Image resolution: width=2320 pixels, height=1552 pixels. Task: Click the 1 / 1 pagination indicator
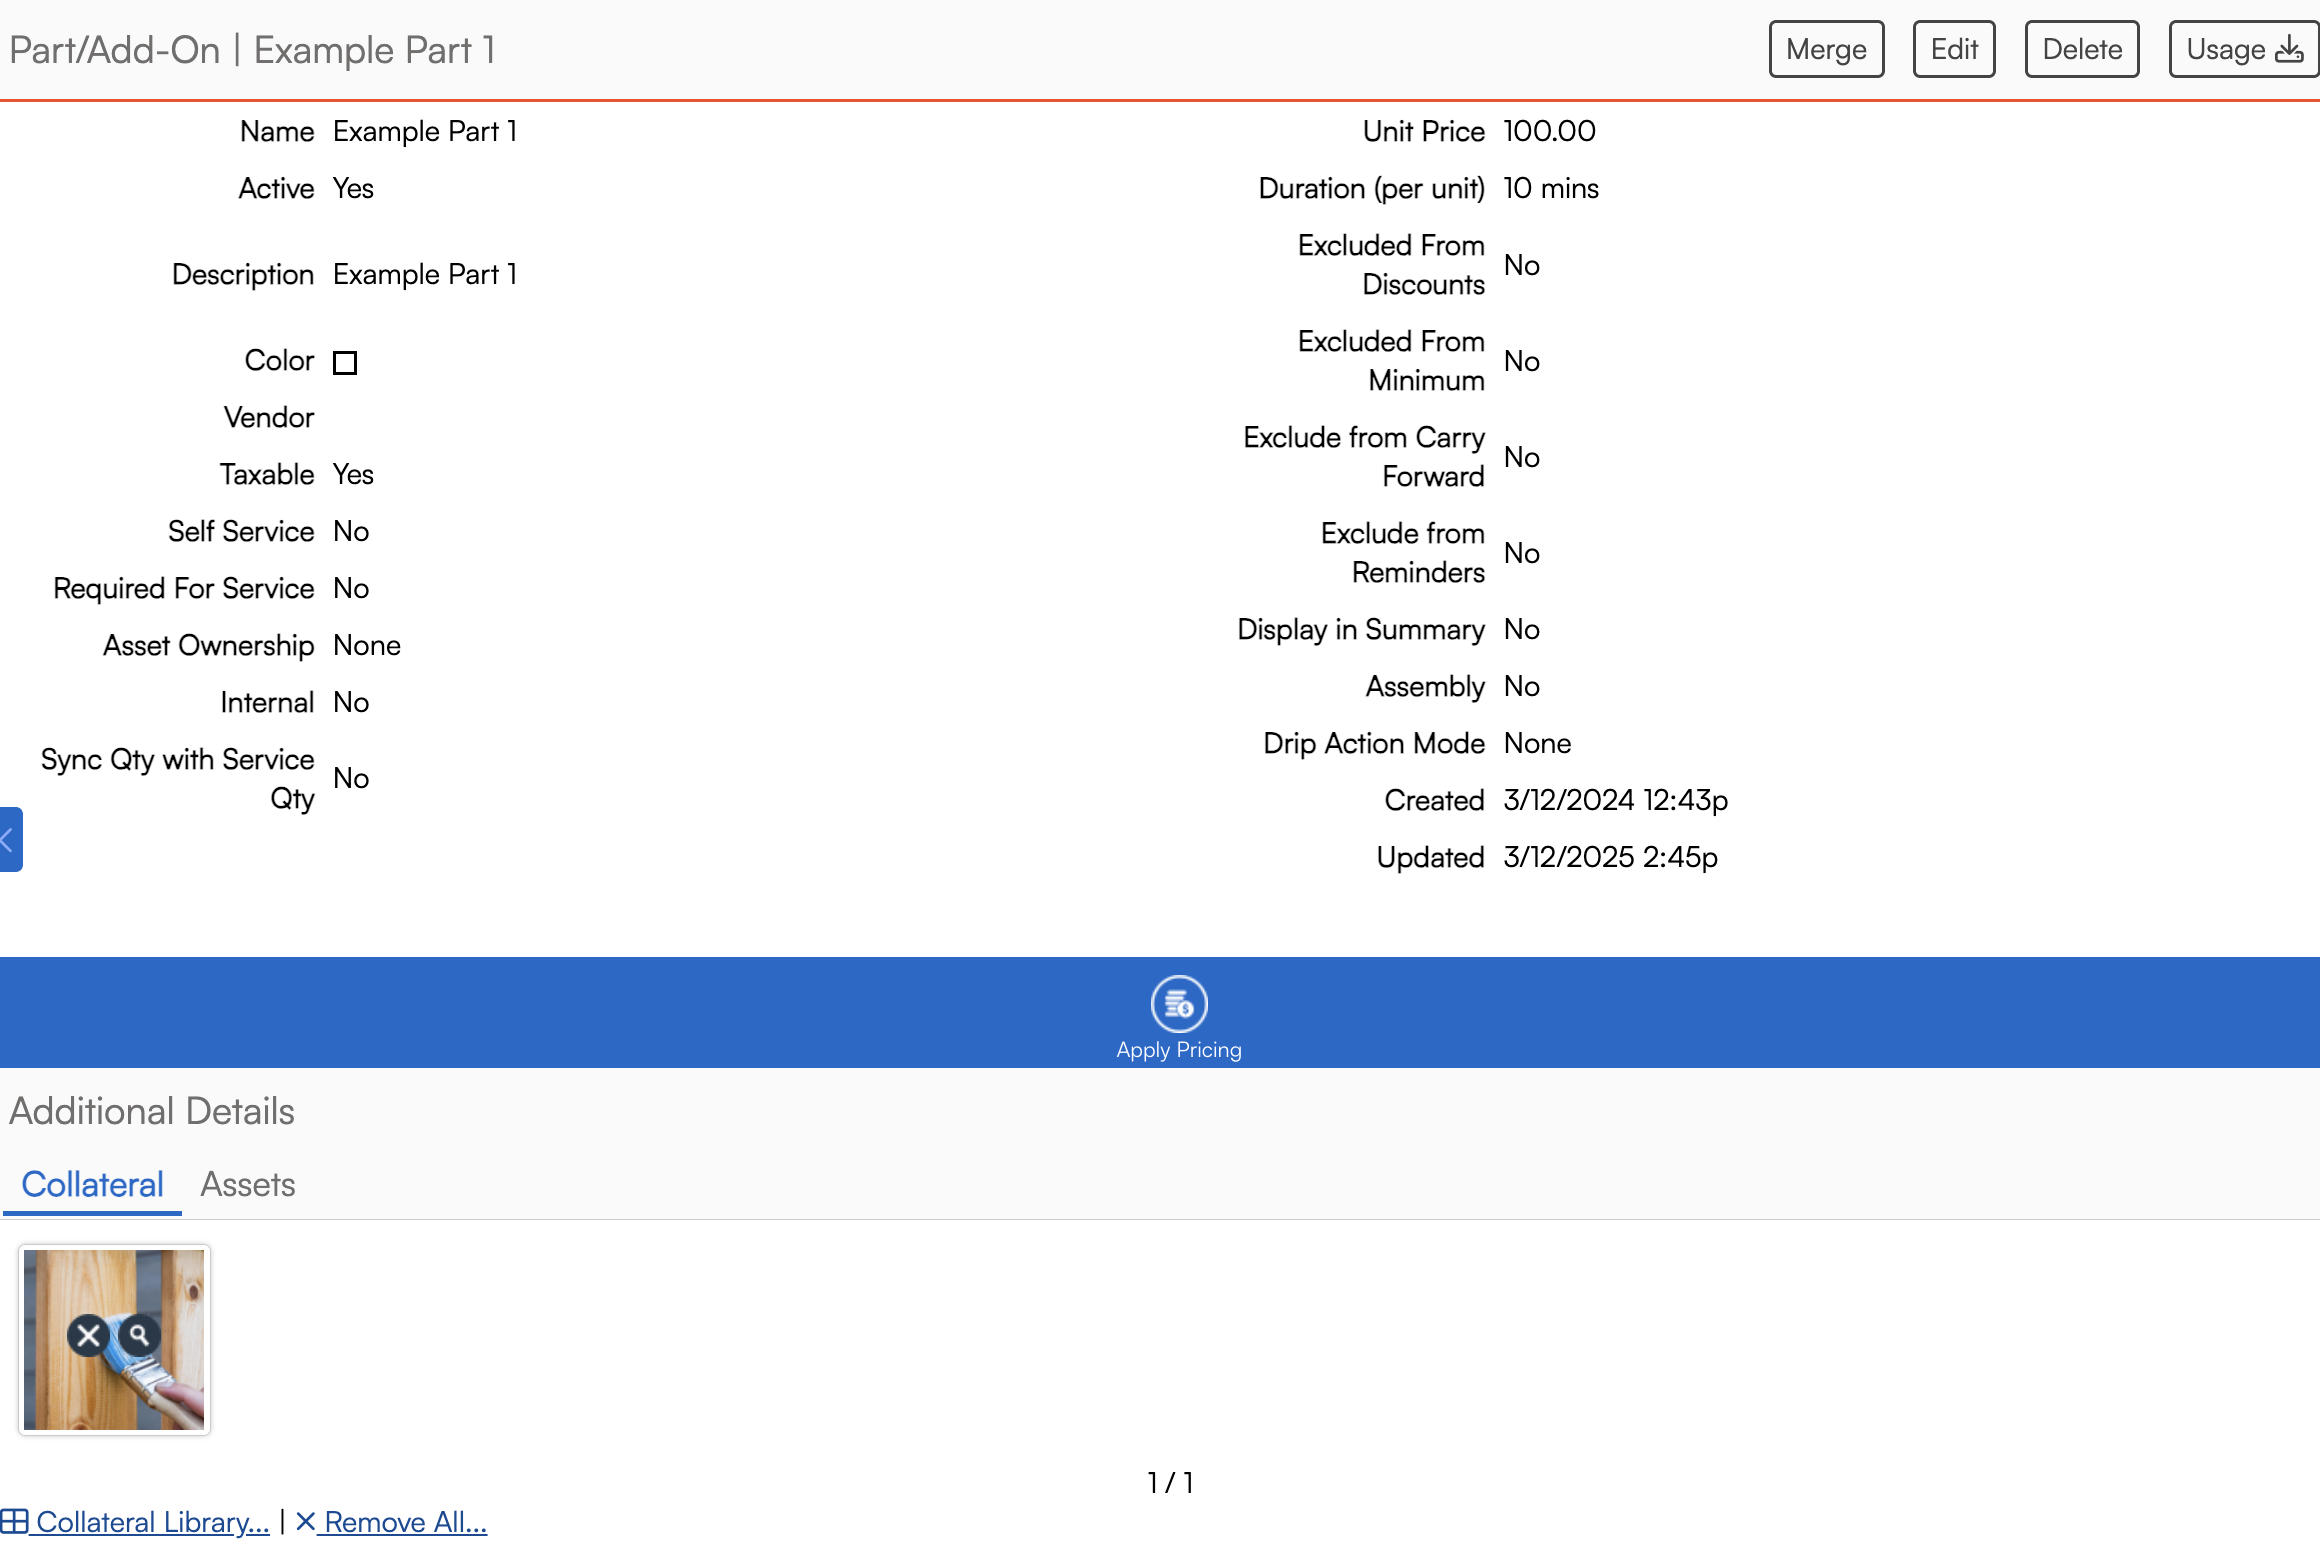point(1170,1482)
